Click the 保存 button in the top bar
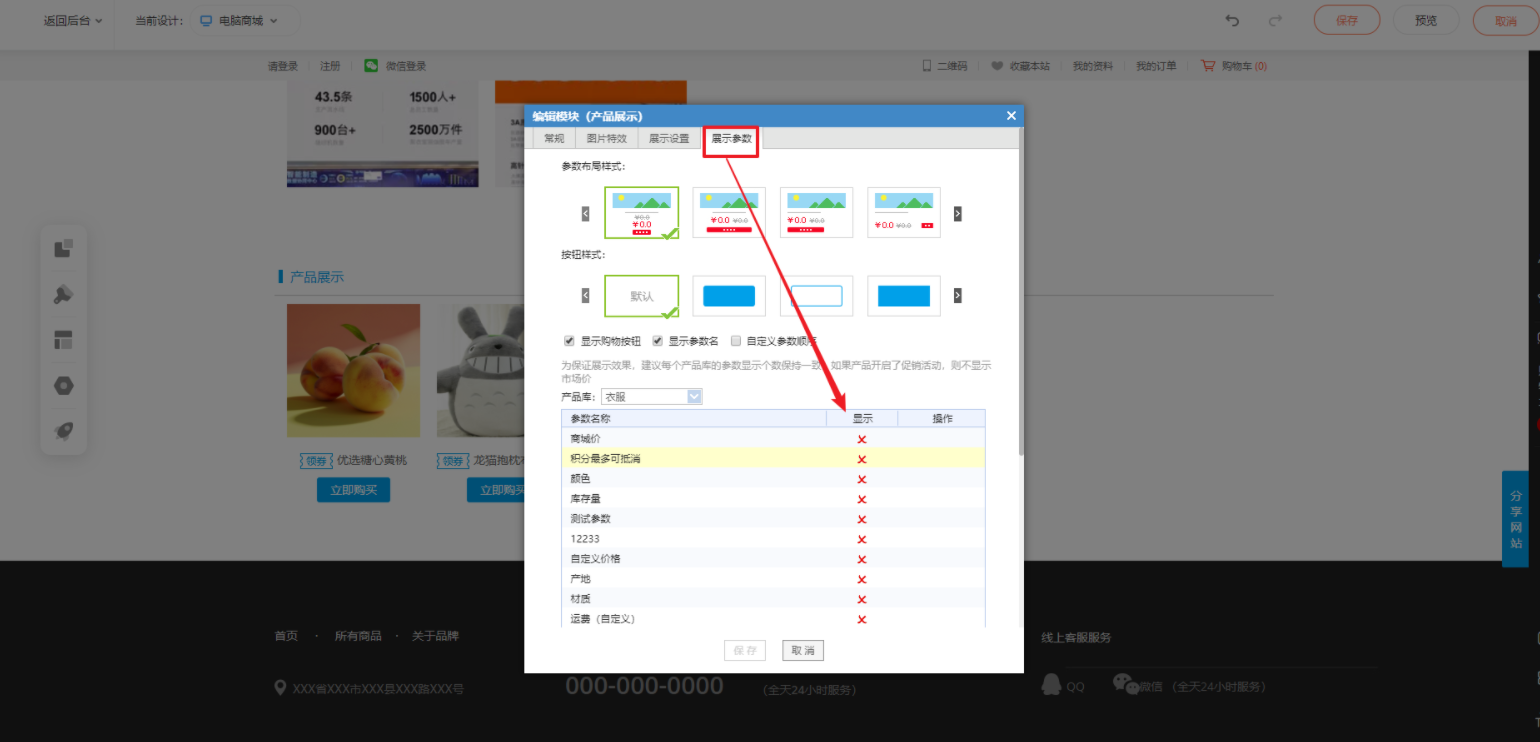This screenshot has width=1540, height=742. click(1347, 20)
